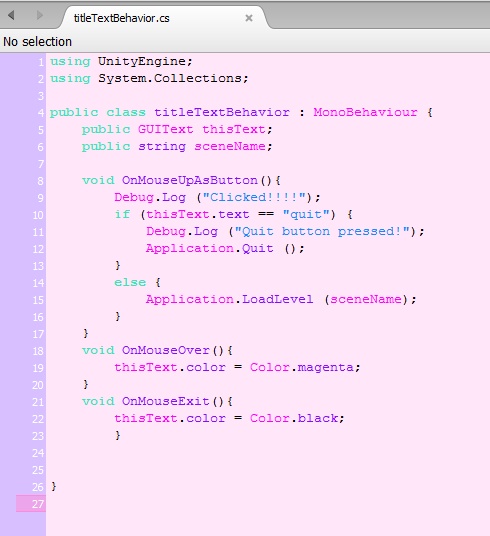
Task: Click the MonoBehaviour class name
Action: (365, 112)
